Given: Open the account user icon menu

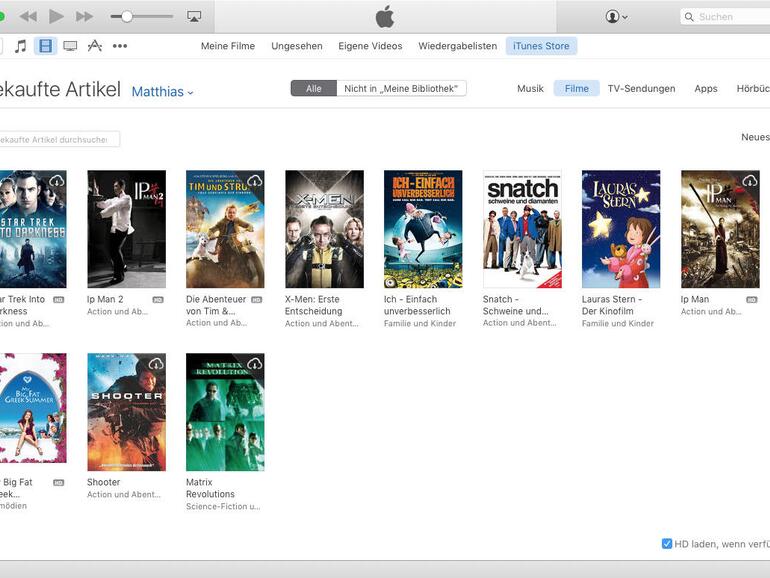Looking at the screenshot, I should click(616, 17).
